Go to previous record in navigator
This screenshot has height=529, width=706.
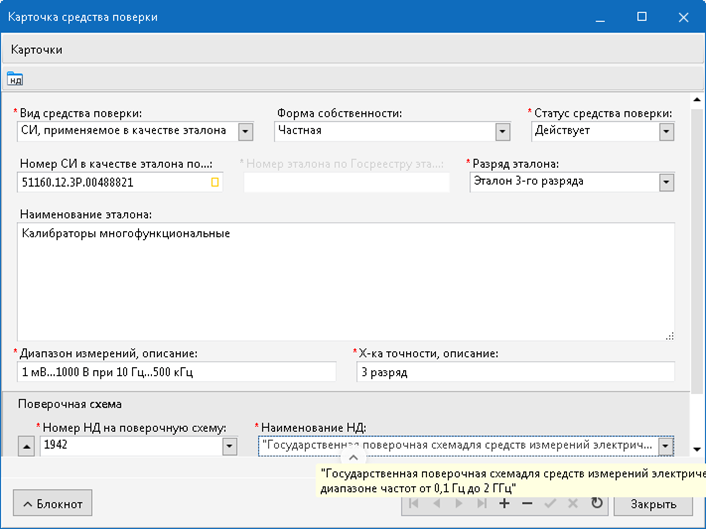(436, 503)
